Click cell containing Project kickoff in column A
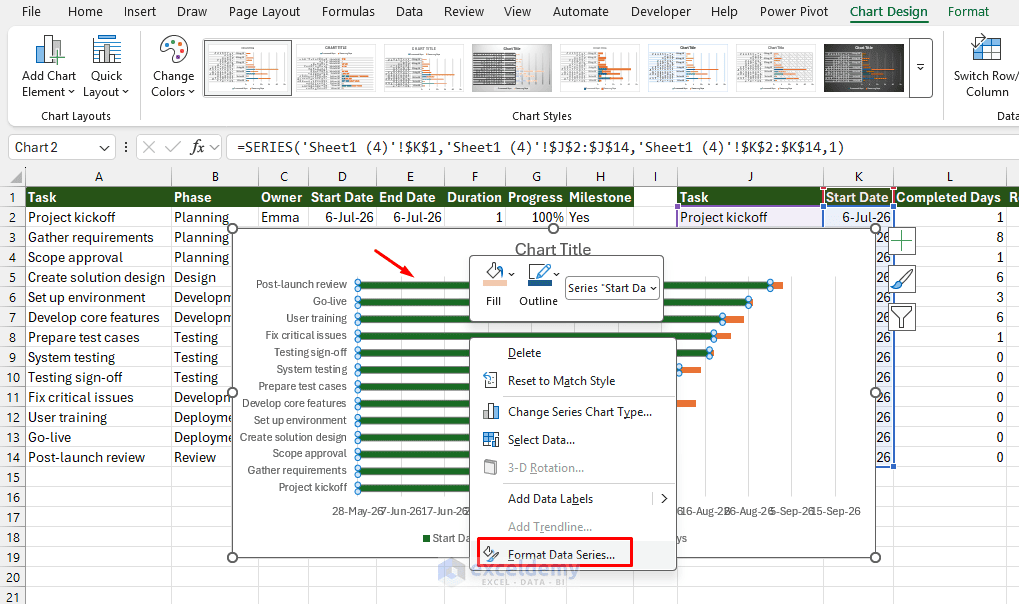This screenshot has height=604, width=1019. tap(98, 217)
